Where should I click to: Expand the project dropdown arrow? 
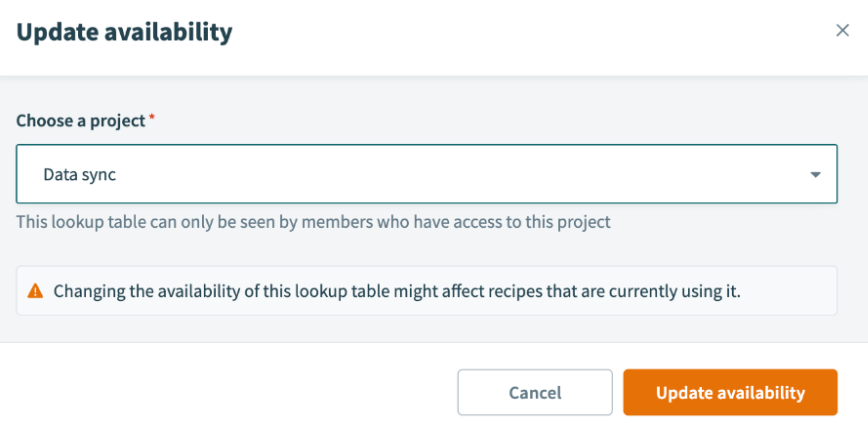pyautogui.click(x=815, y=175)
